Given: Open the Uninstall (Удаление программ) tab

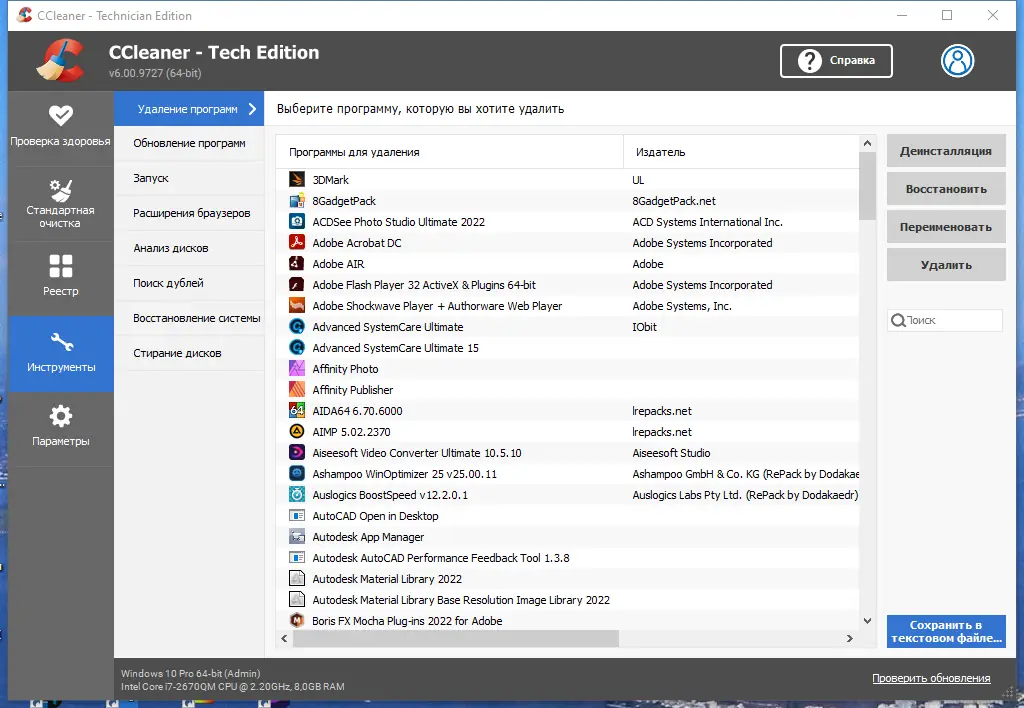Looking at the screenshot, I should [x=189, y=109].
